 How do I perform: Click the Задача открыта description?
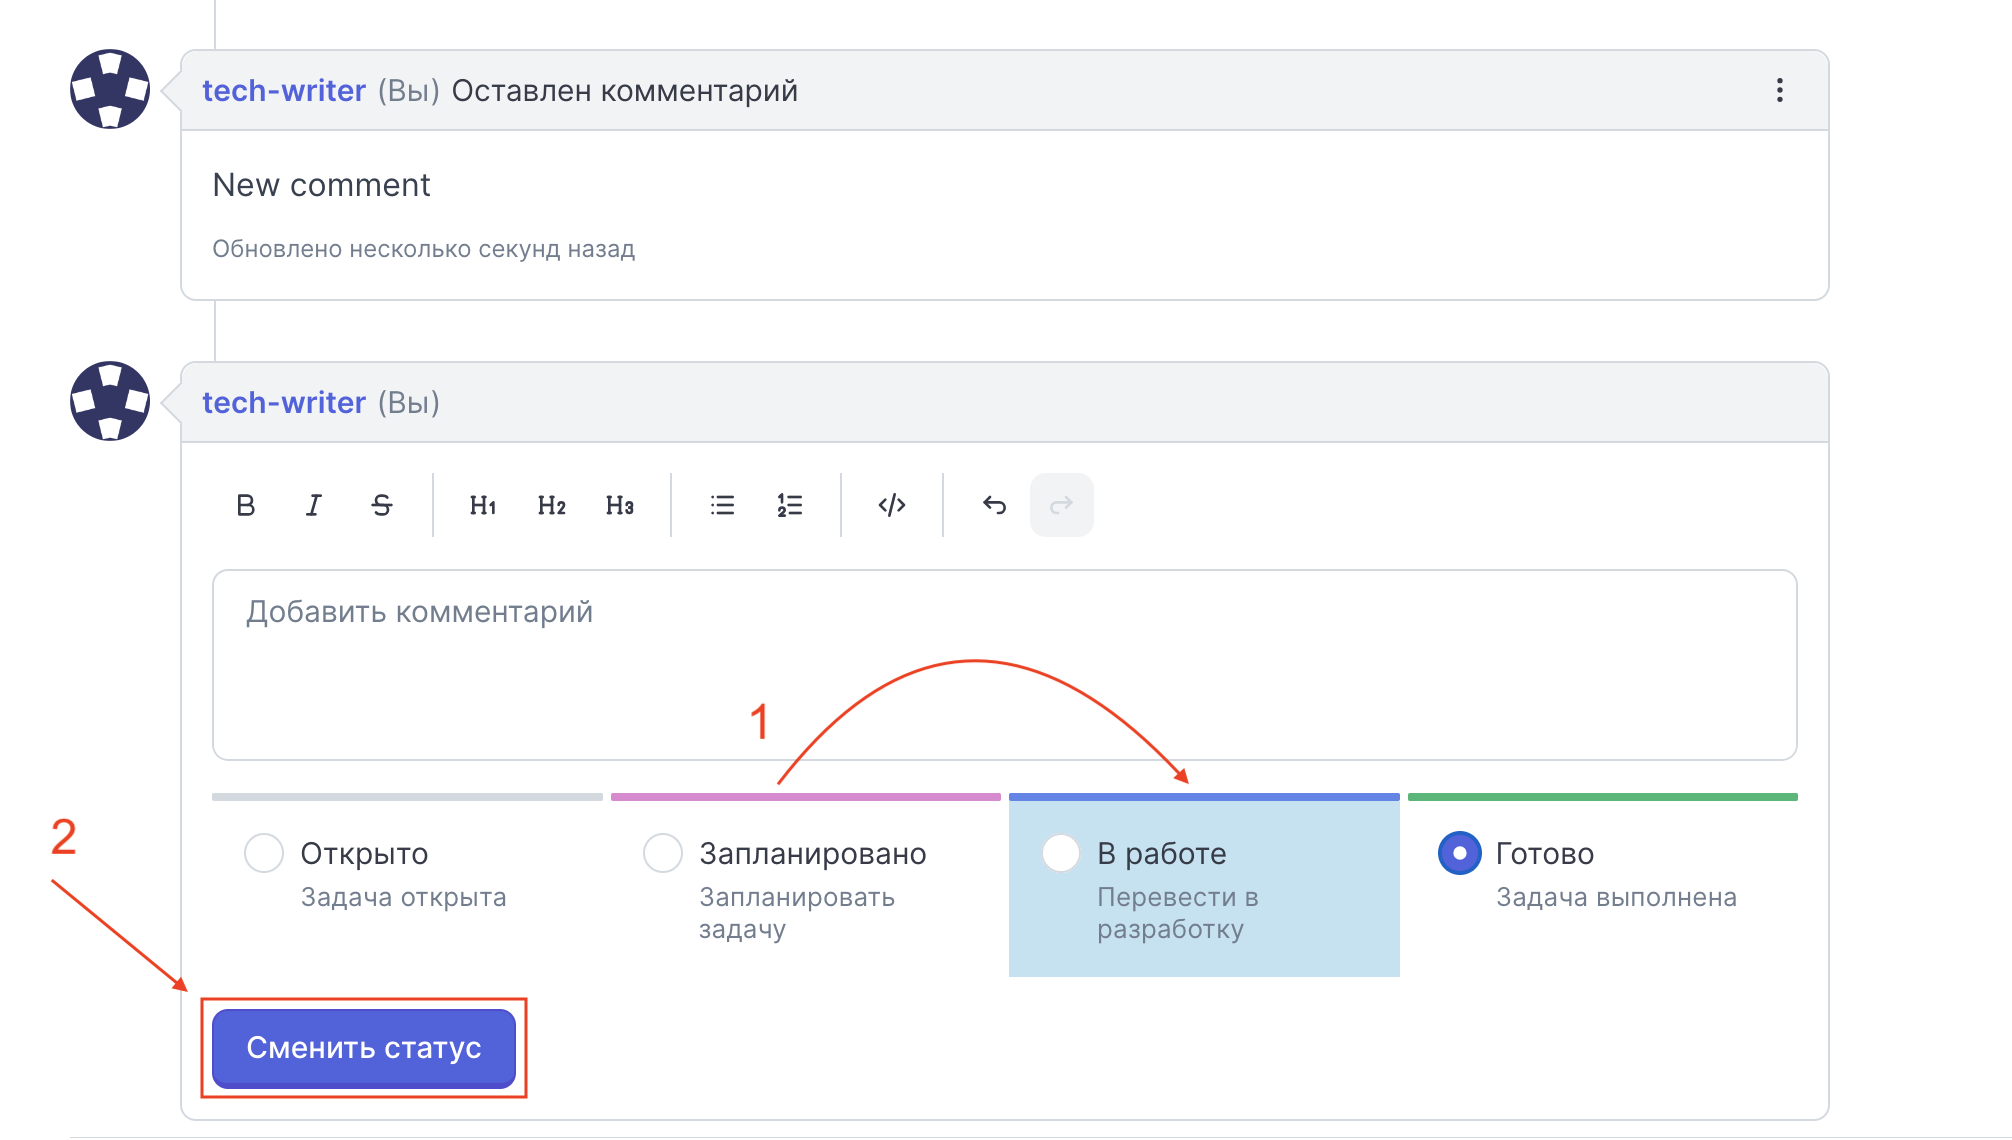point(404,897)
